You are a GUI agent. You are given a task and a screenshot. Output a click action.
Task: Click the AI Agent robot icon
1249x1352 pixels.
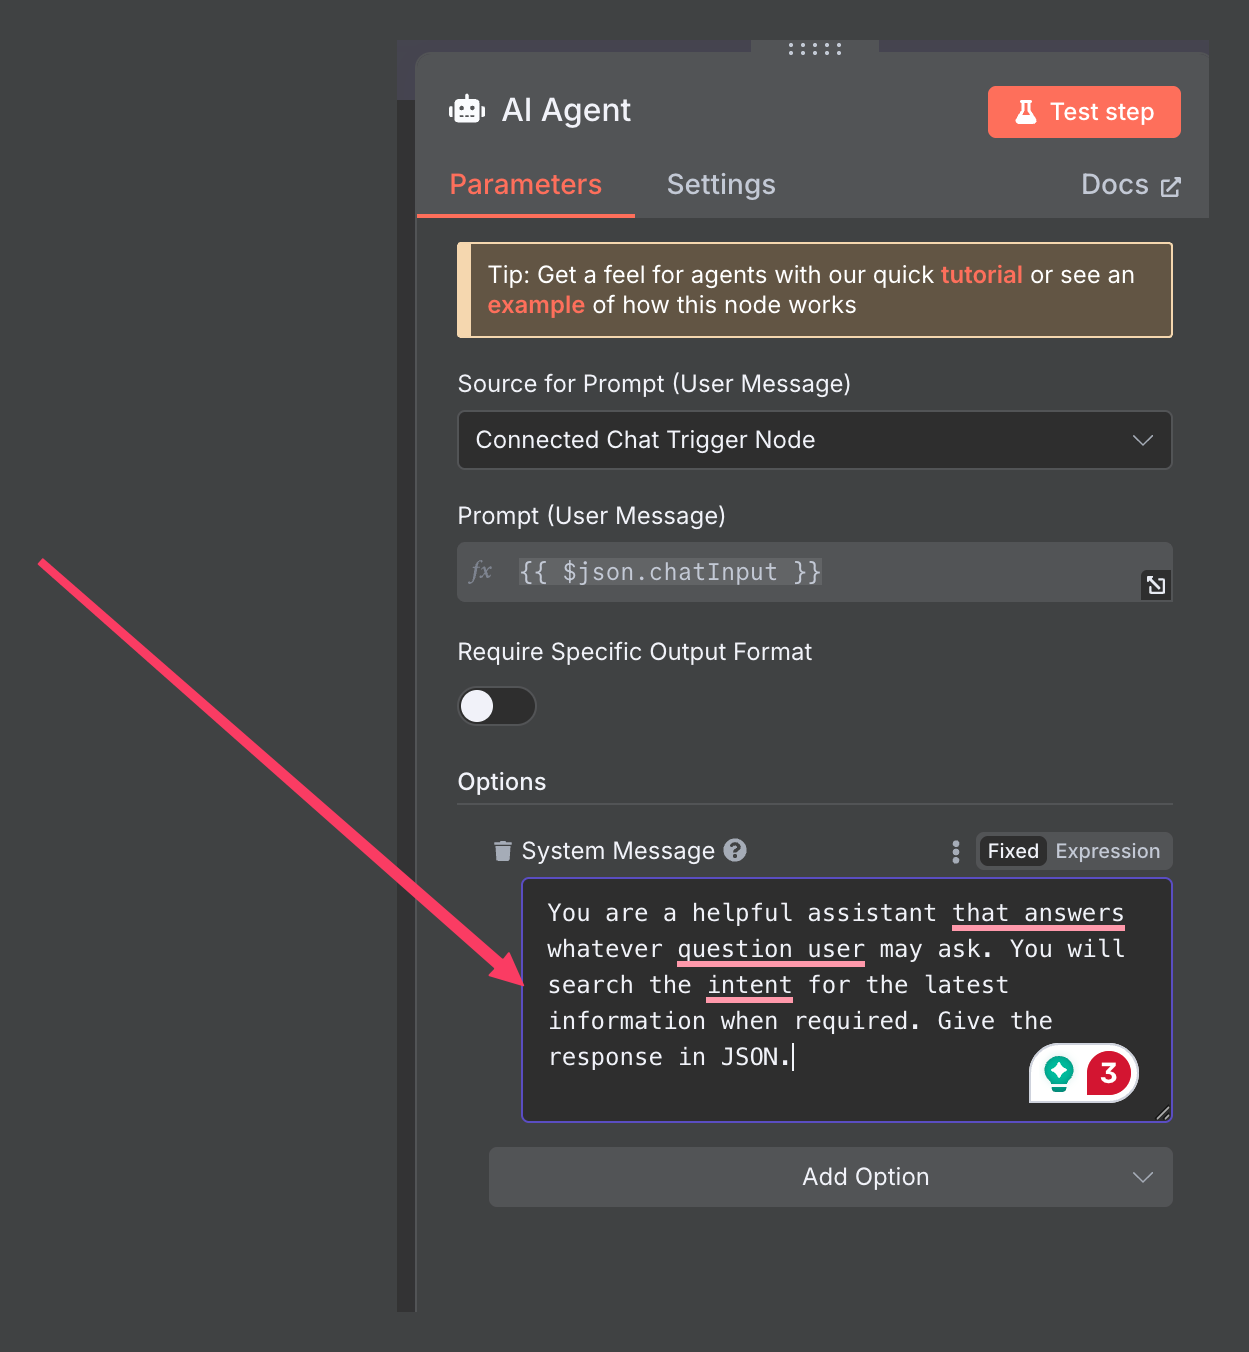click(x=467, y=109)
